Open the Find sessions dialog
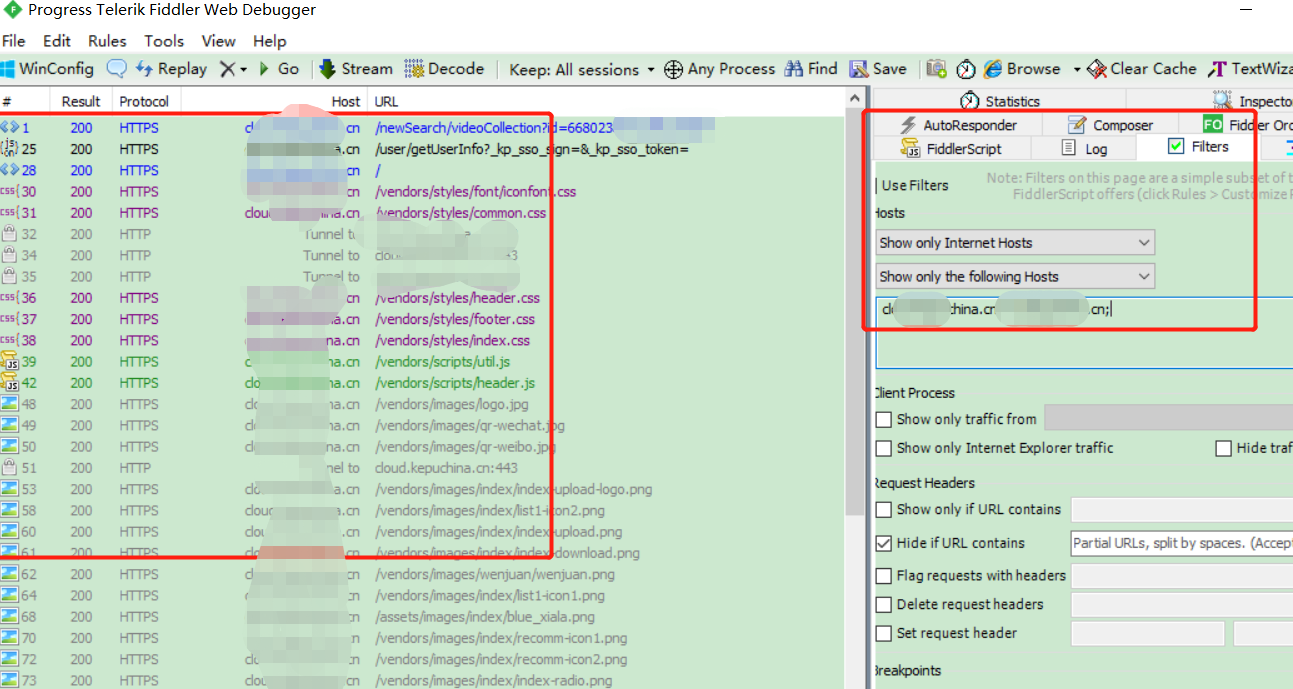Image resolution: width=1293 pixels, height=689 pixels. [x=811, y=69]
